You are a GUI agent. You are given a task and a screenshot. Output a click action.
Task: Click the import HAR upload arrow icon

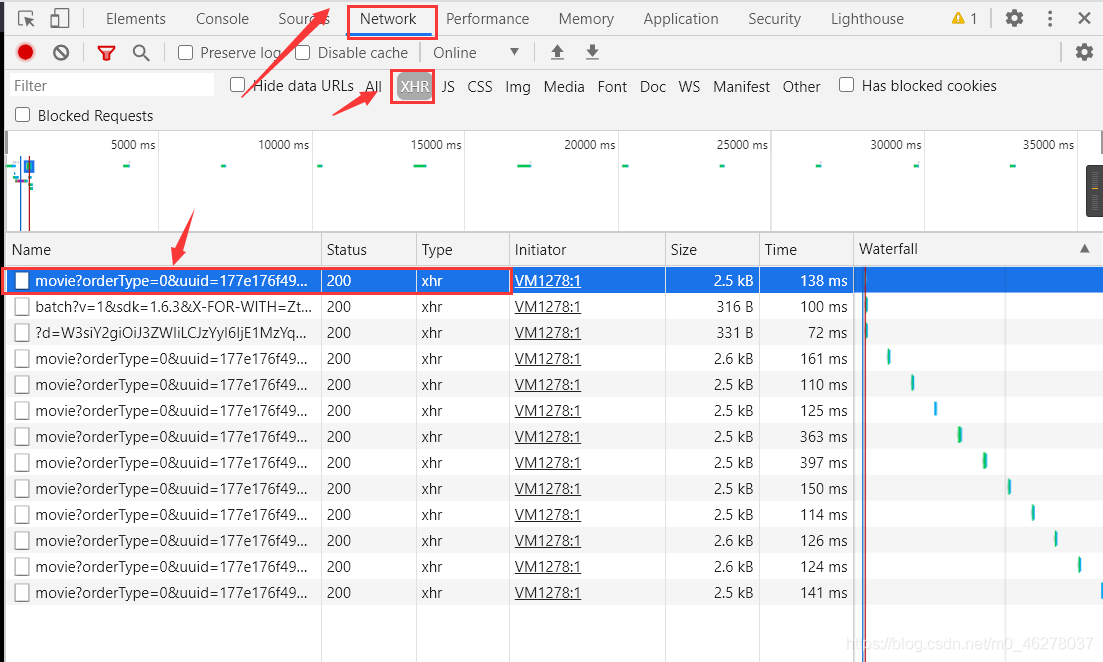(x=557, y=52)
